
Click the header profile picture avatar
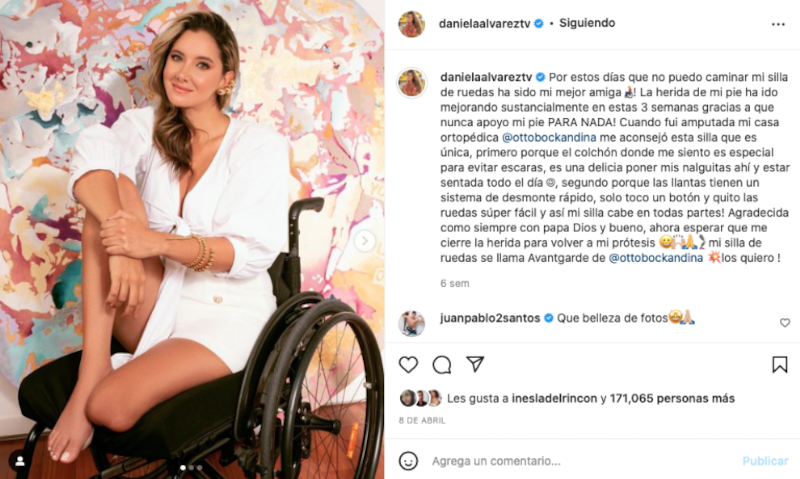(x=411, y=24)
